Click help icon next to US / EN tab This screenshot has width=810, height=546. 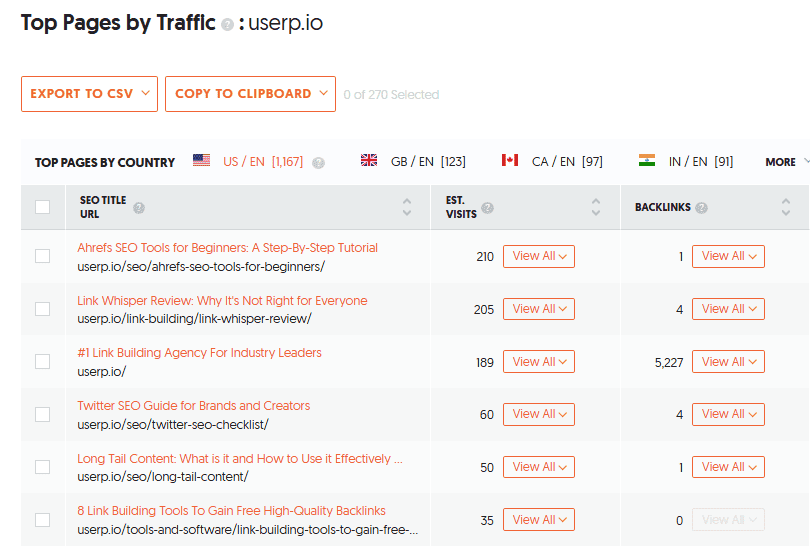(319, 163)
